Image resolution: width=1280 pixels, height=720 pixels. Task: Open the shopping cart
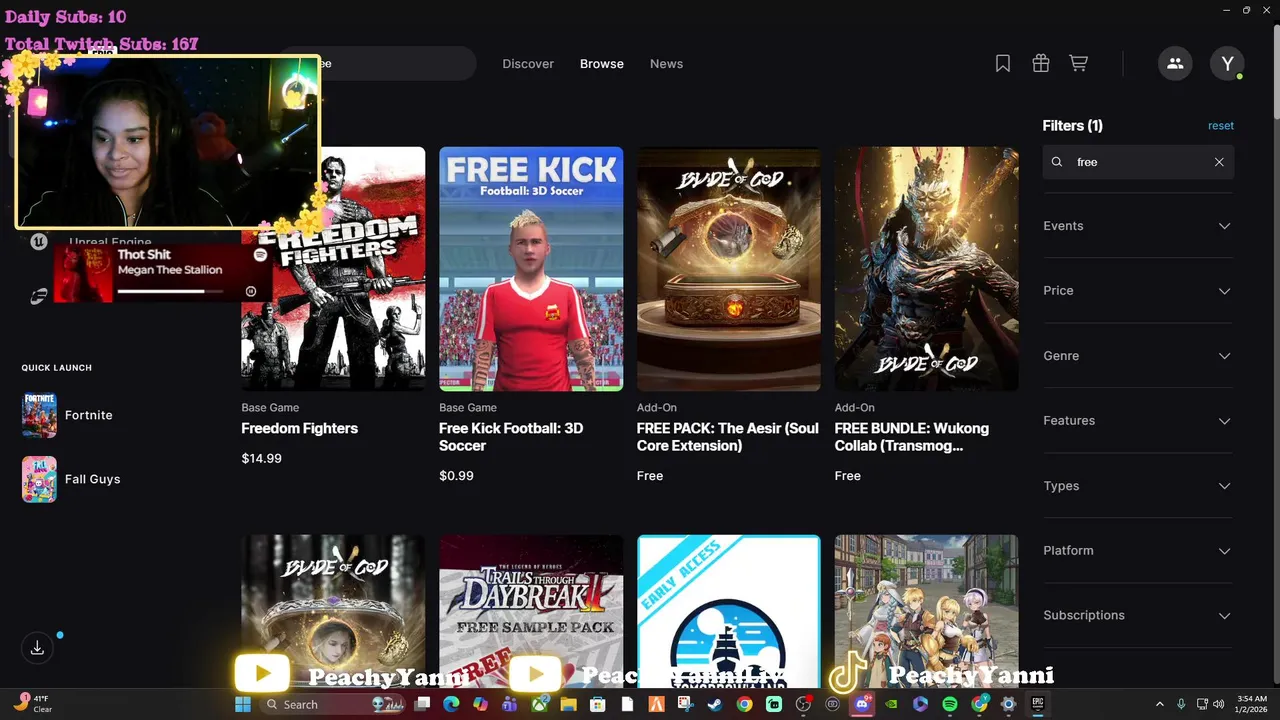(1078, 63)
